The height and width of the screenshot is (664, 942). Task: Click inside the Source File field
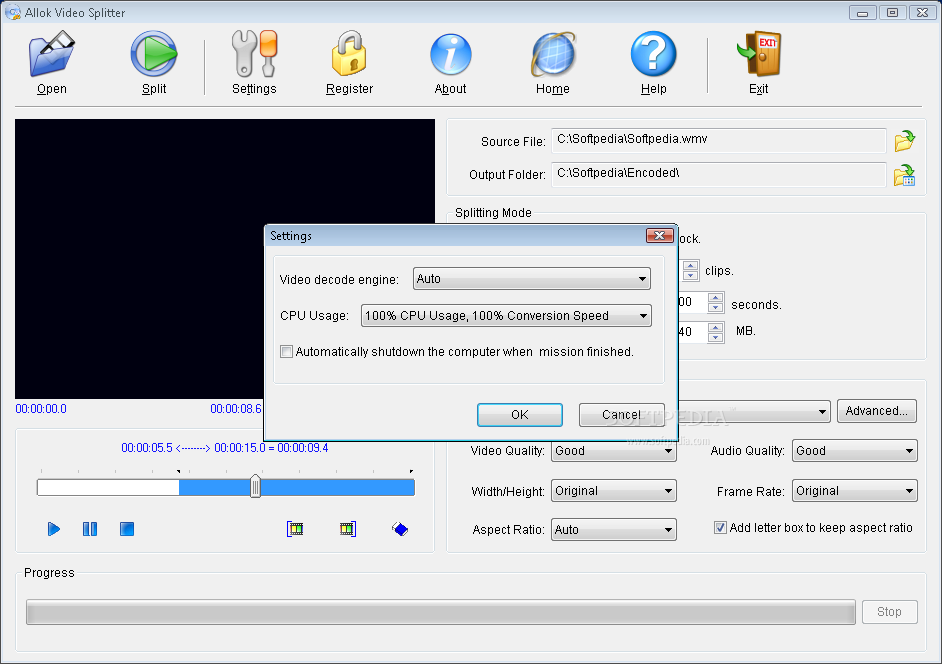[719, 140]
